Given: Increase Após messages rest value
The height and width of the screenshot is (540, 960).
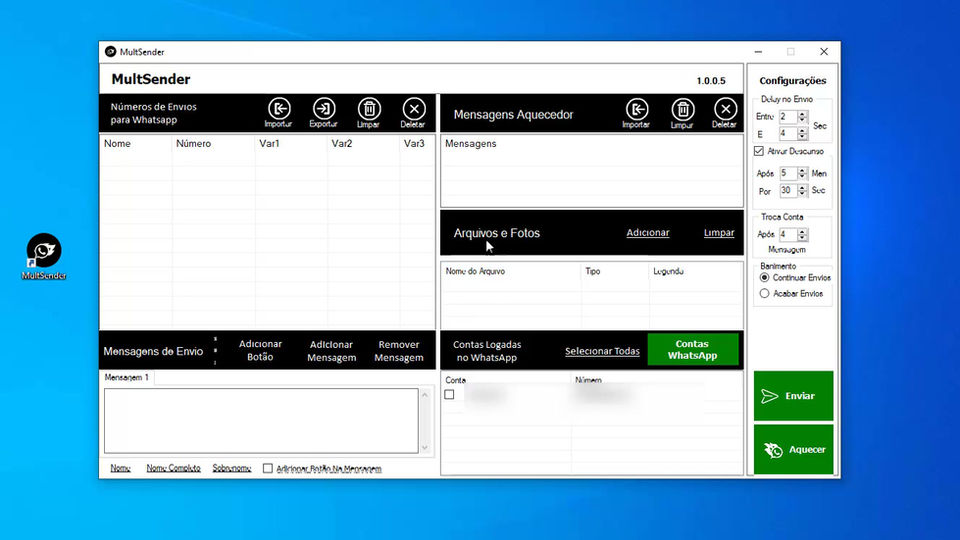Looking at the screenshot, I should 803,170.
